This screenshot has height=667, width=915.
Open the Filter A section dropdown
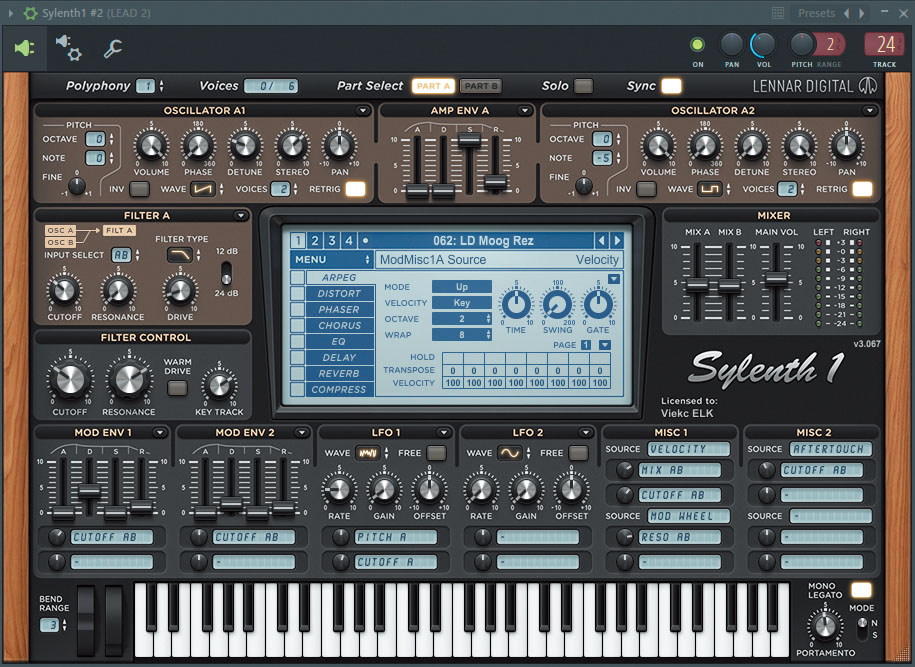240,215
